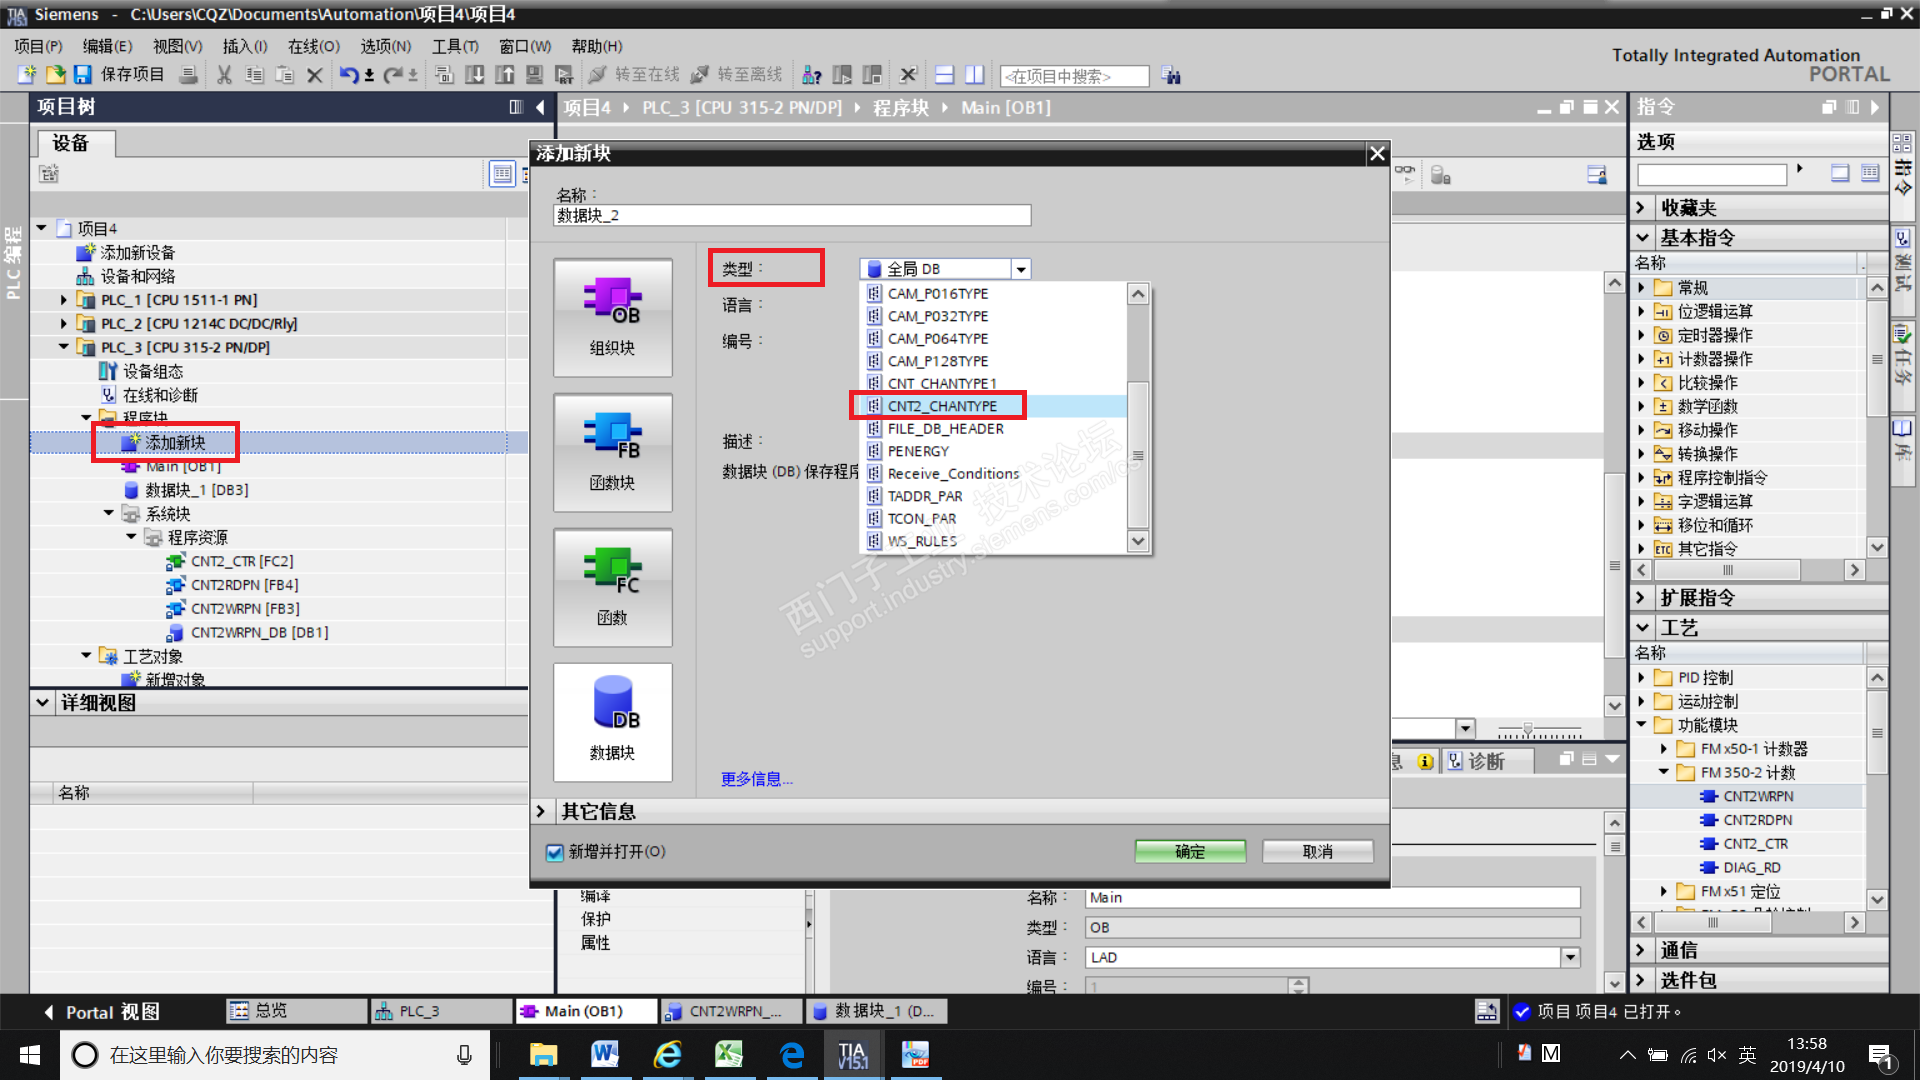Expand the 其它信息 section
This screenshot has width=1920, height=1080.
[541, 811]
